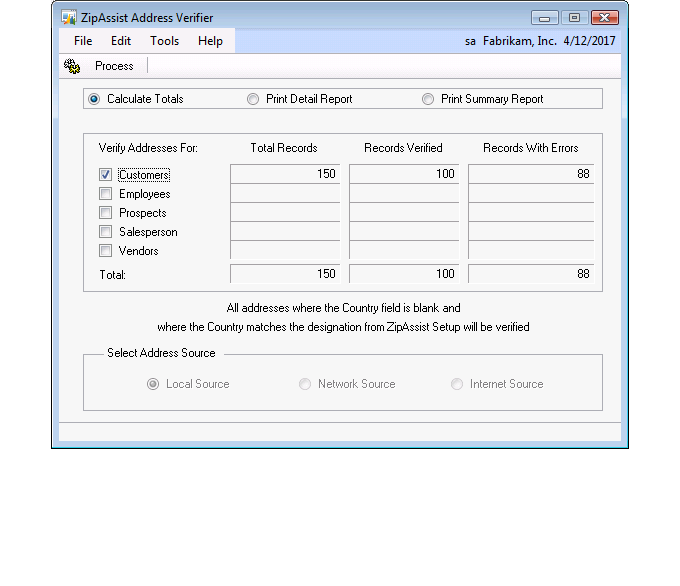
Task: Check the Salesperson checkbox
Action: point(105,232)
